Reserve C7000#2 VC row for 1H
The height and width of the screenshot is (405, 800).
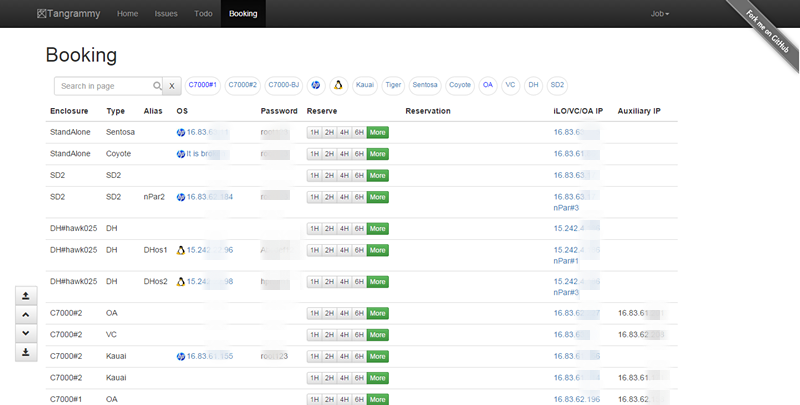[314, 335]
